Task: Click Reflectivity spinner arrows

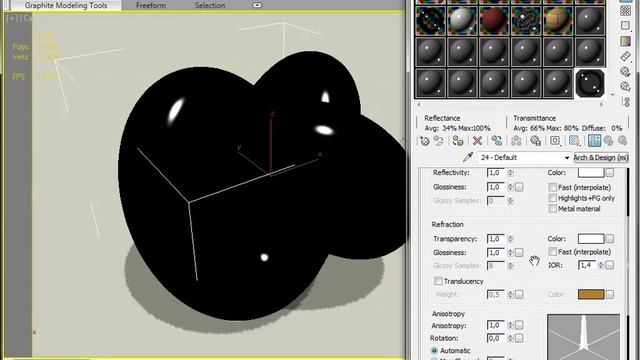Action: pos(510,173)
